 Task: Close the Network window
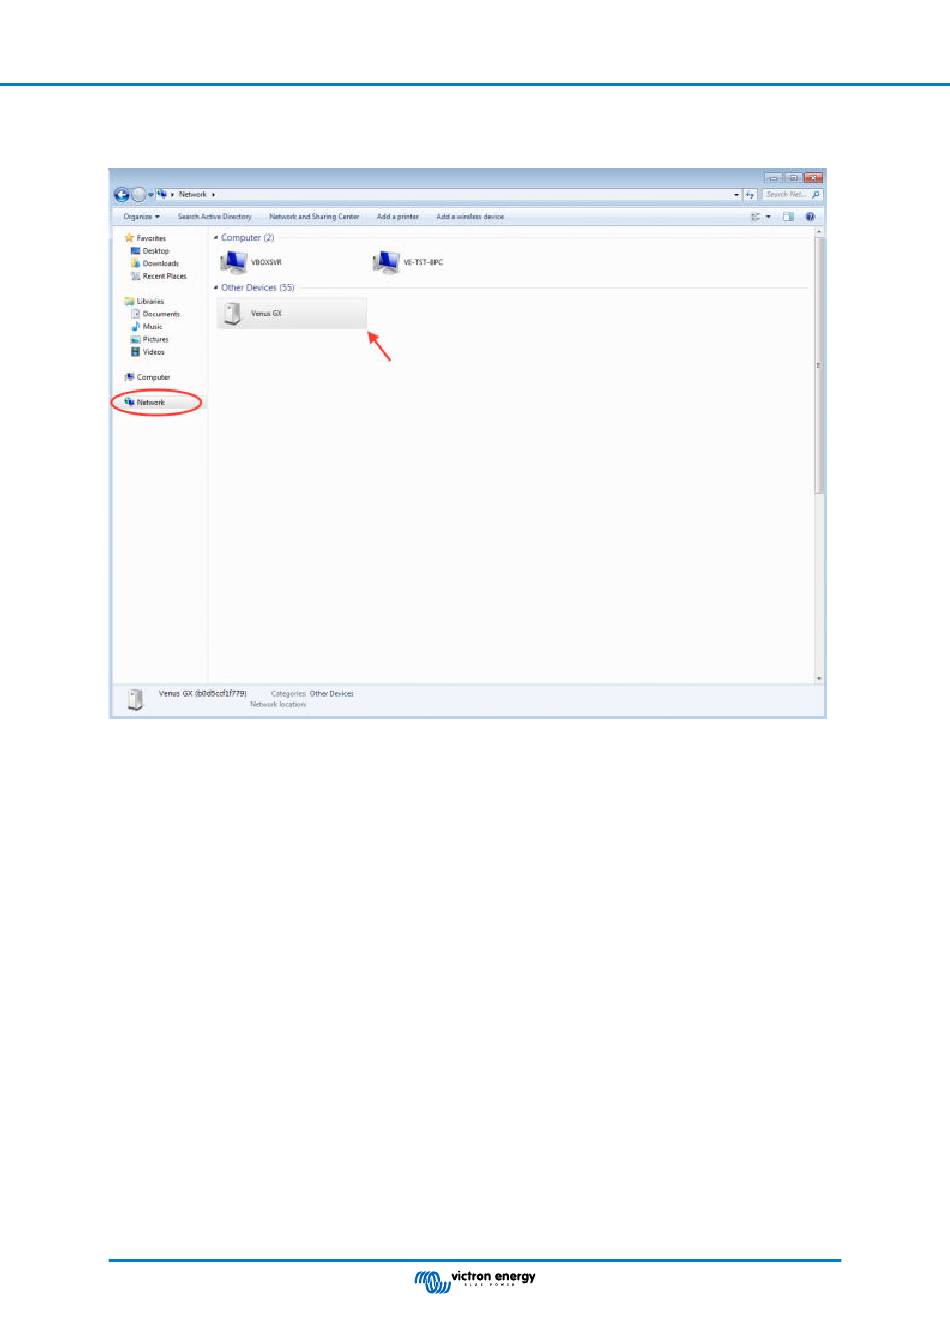click(x=812, y=178)
